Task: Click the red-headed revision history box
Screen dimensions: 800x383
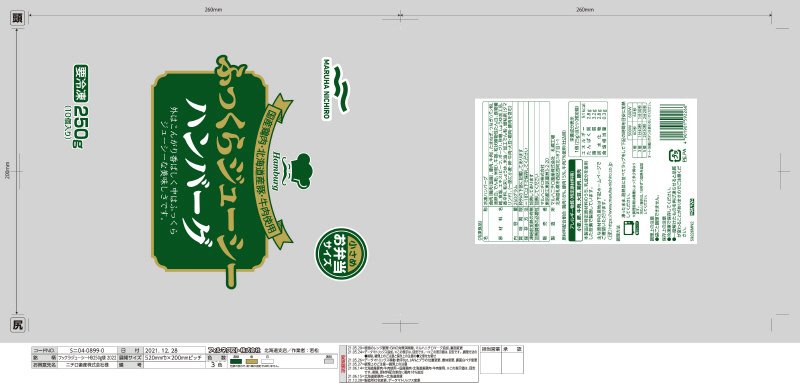Action: pyautogui.click(x=409, y=363)
